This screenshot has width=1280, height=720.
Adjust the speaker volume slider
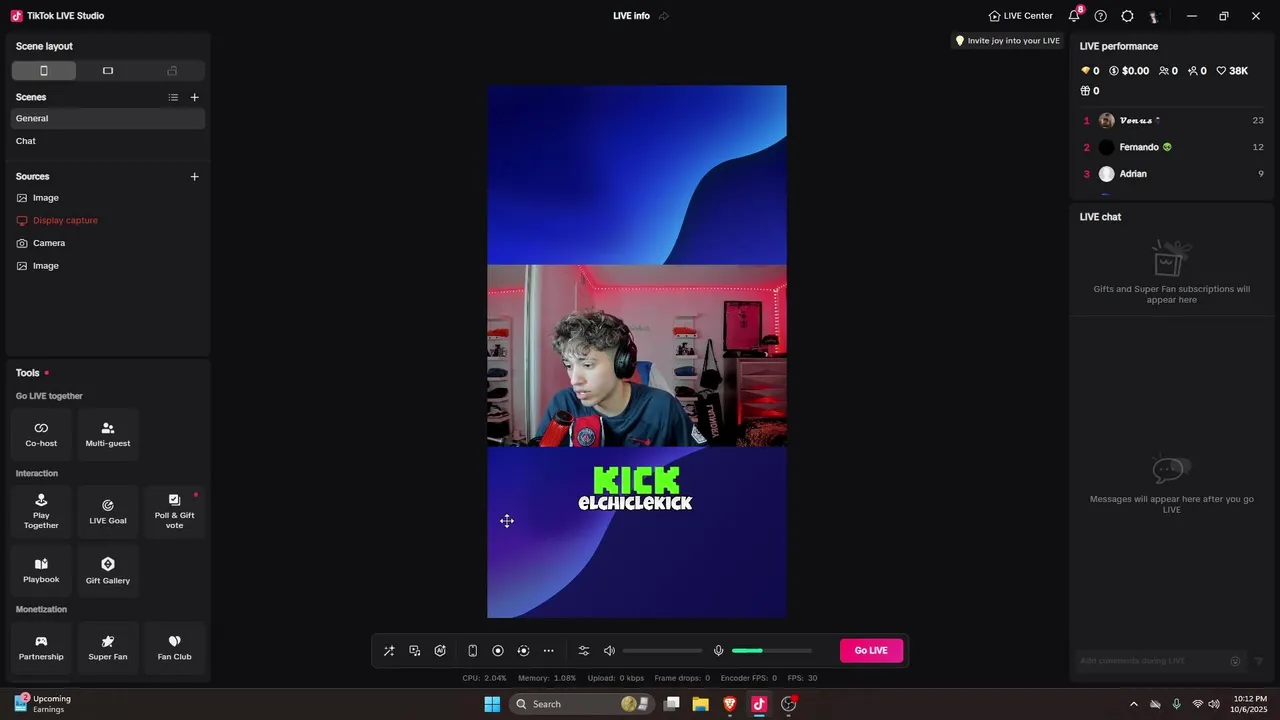[662, 651]
